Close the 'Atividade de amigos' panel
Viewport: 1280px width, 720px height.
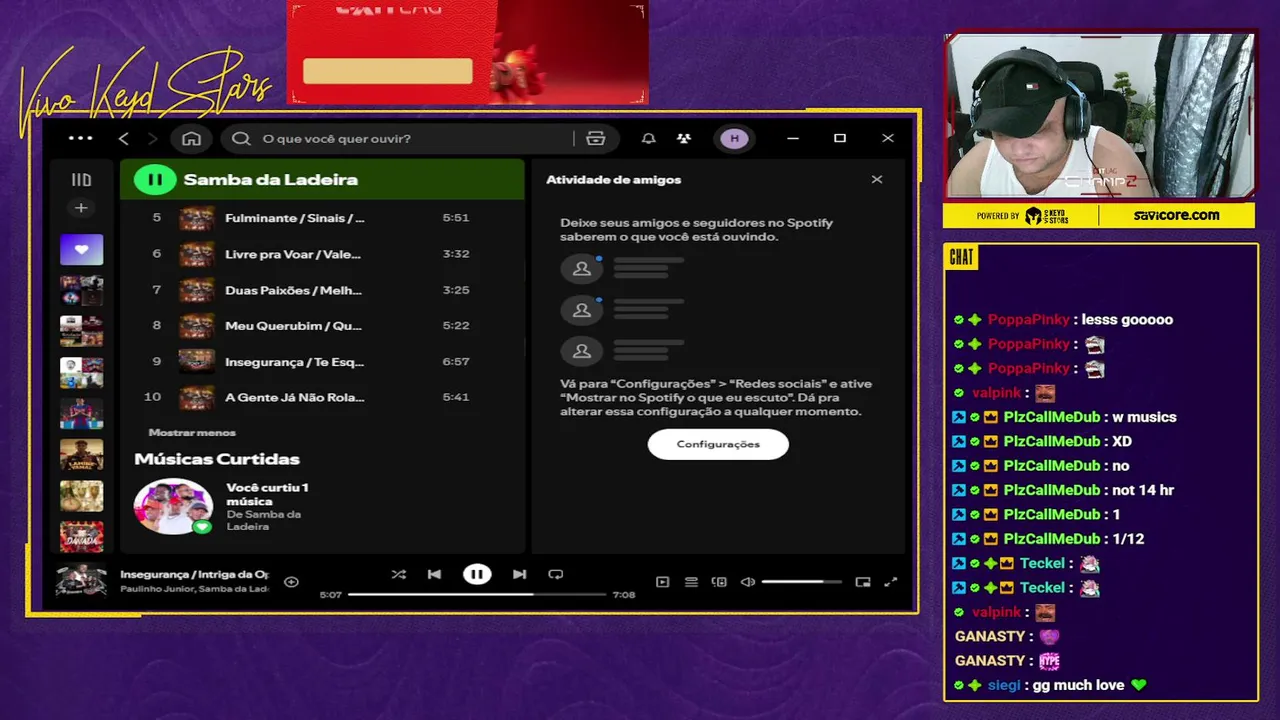877,179
